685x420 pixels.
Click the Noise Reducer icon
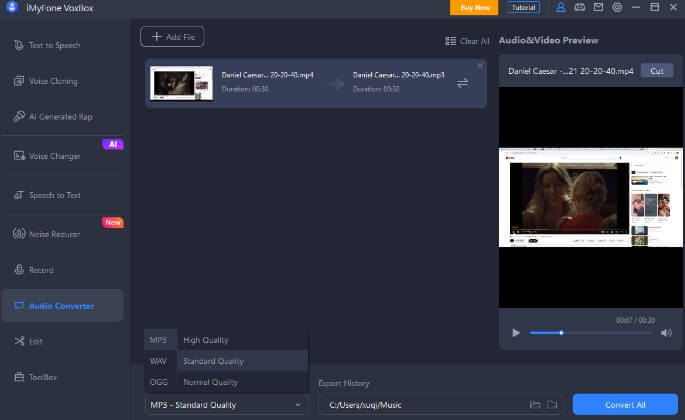coord(19,234)
